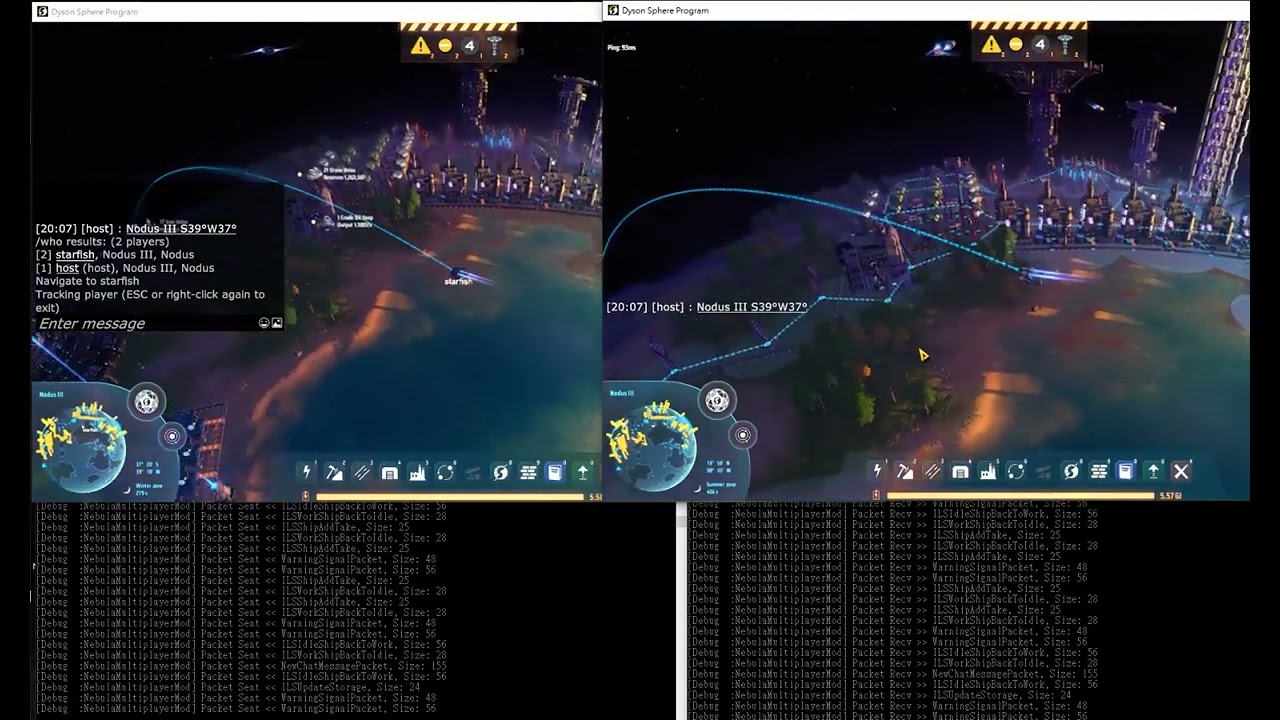This screenshot has height=720, width=1280.
Task: Open Resource Gathering category in right window
Action: (x=905, y=471)
